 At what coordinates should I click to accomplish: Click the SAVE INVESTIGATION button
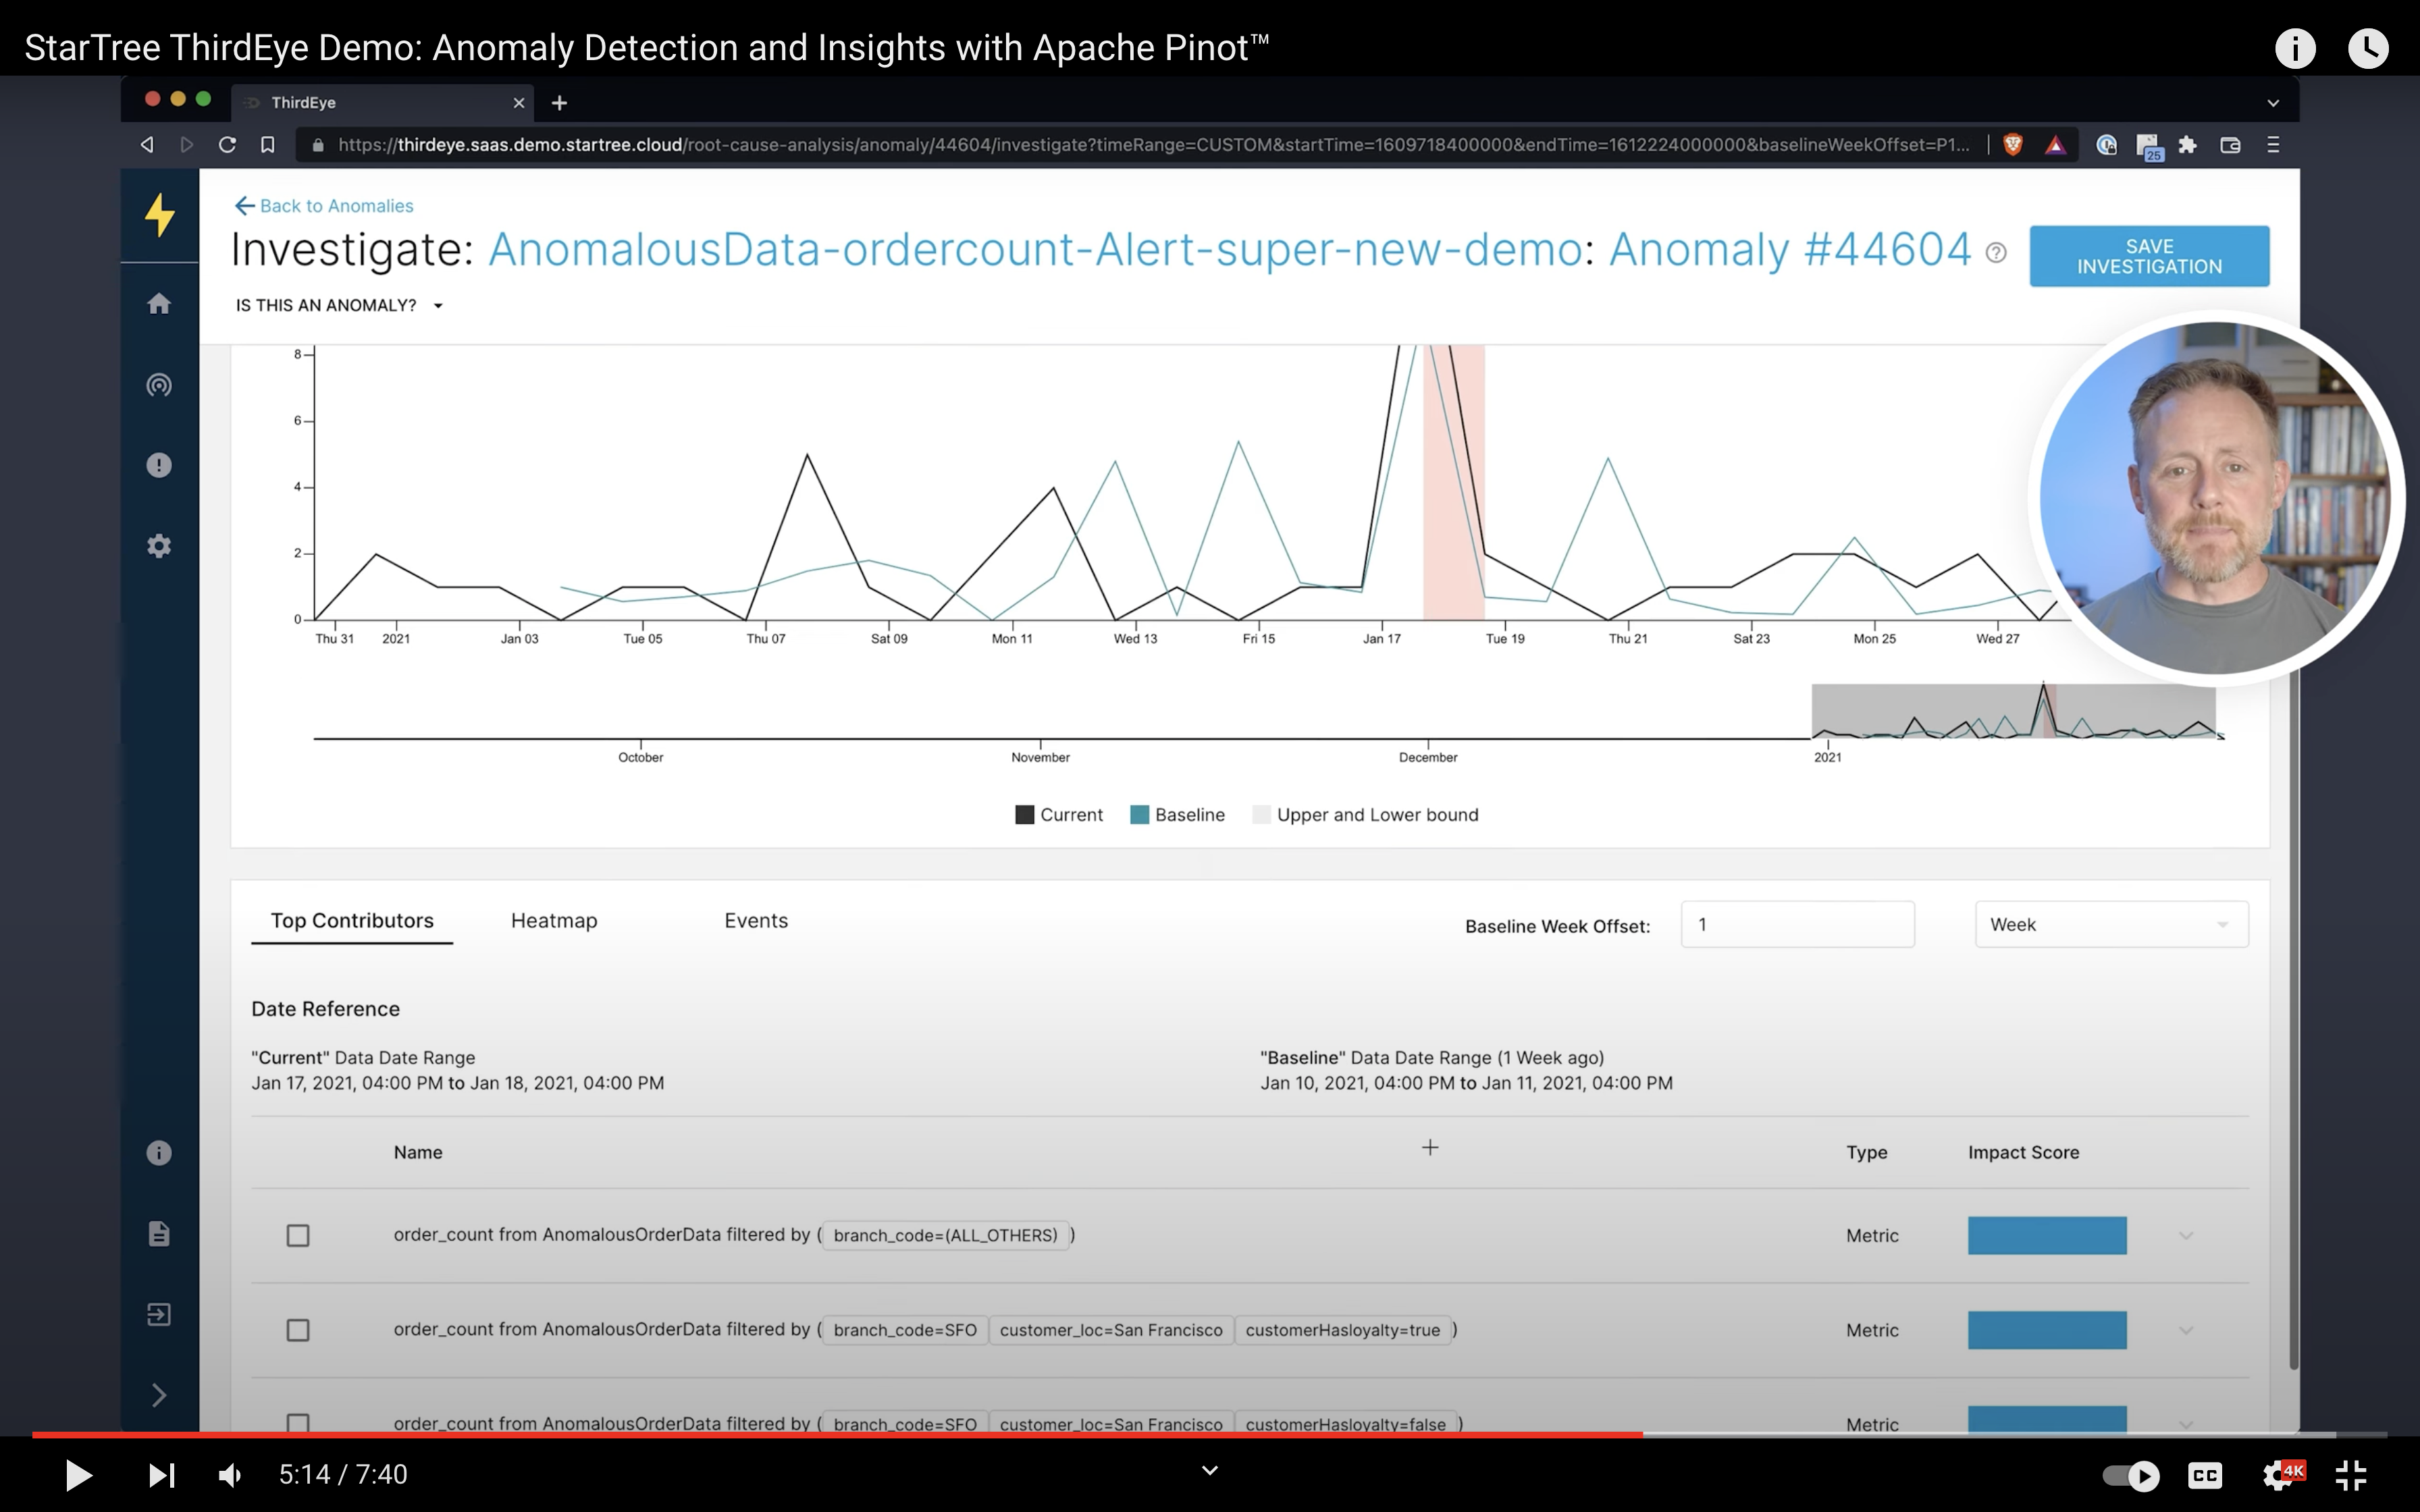pos(2148,257)
